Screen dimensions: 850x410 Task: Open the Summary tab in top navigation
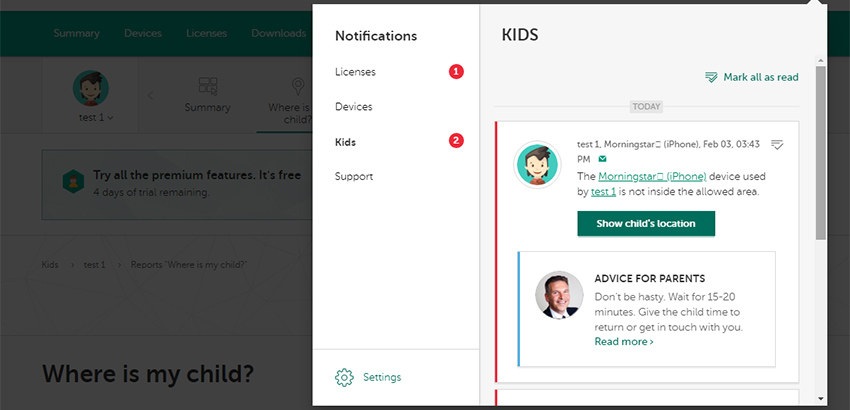point(76,33)
